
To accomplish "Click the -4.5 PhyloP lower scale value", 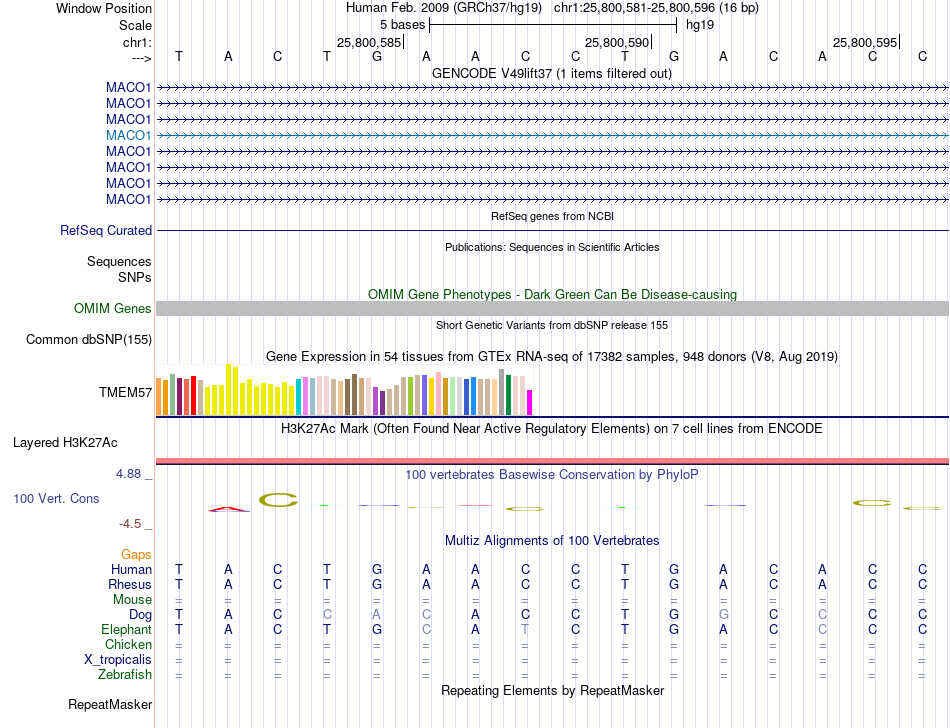I will tap(130, 524).
